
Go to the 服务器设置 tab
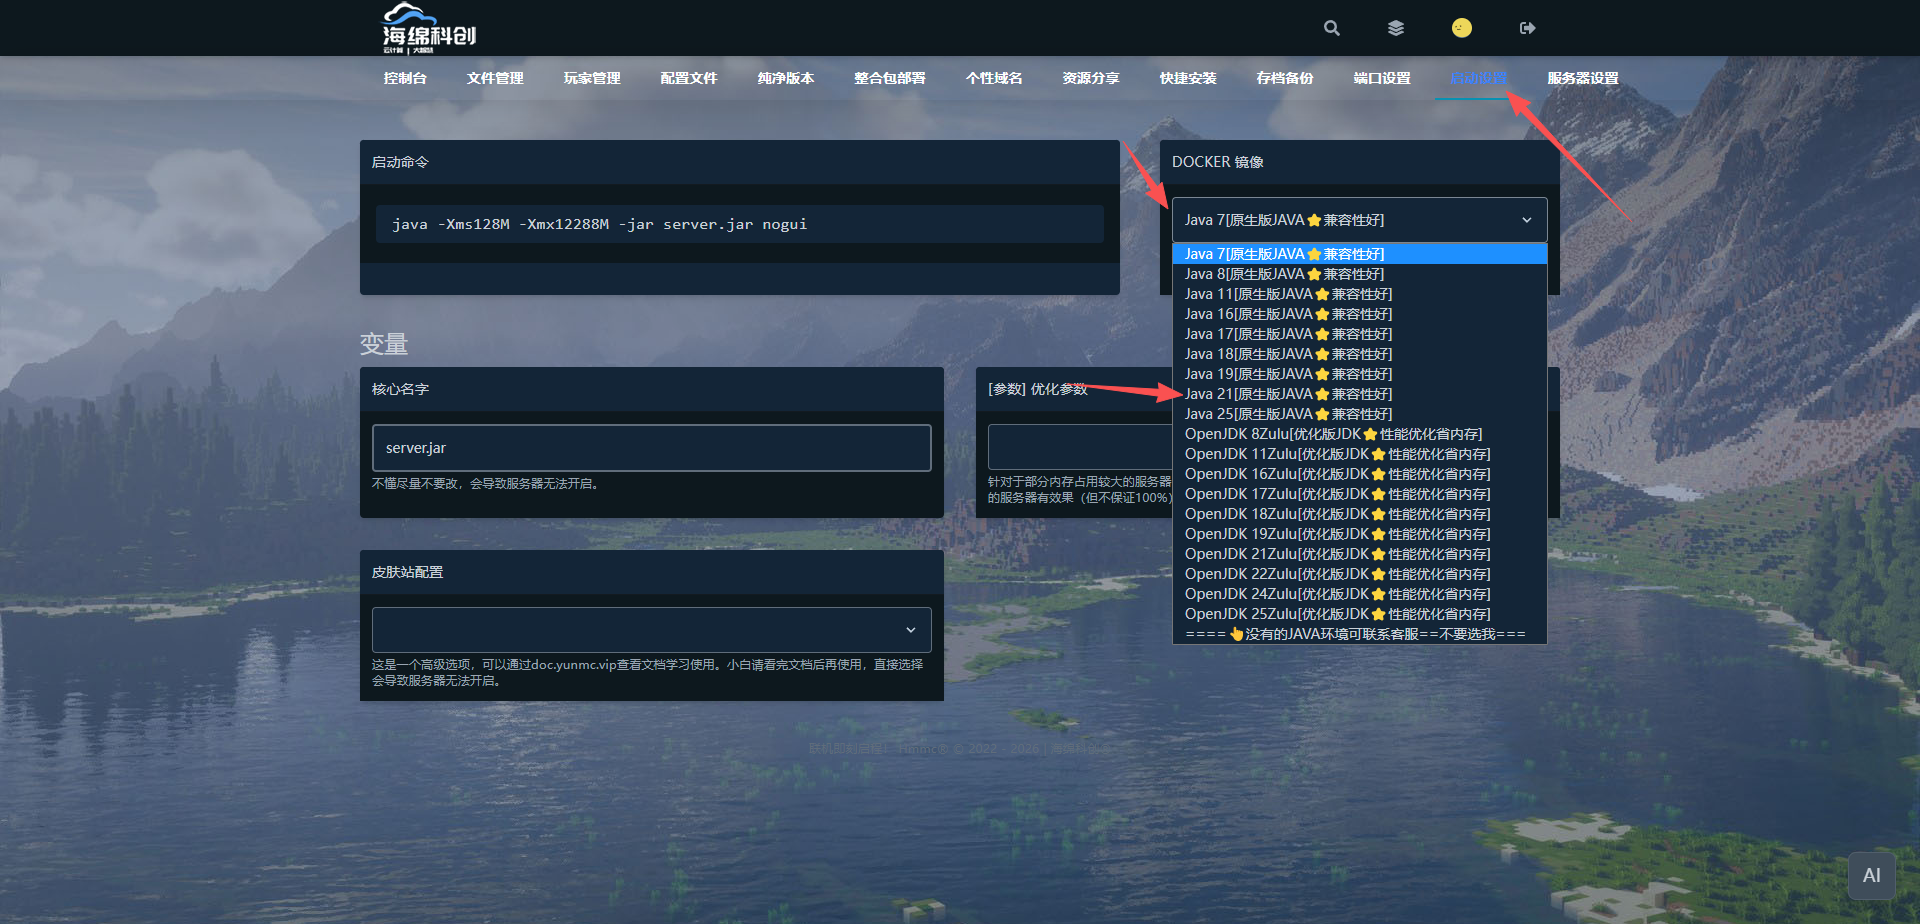click(x=1582, y=78)
